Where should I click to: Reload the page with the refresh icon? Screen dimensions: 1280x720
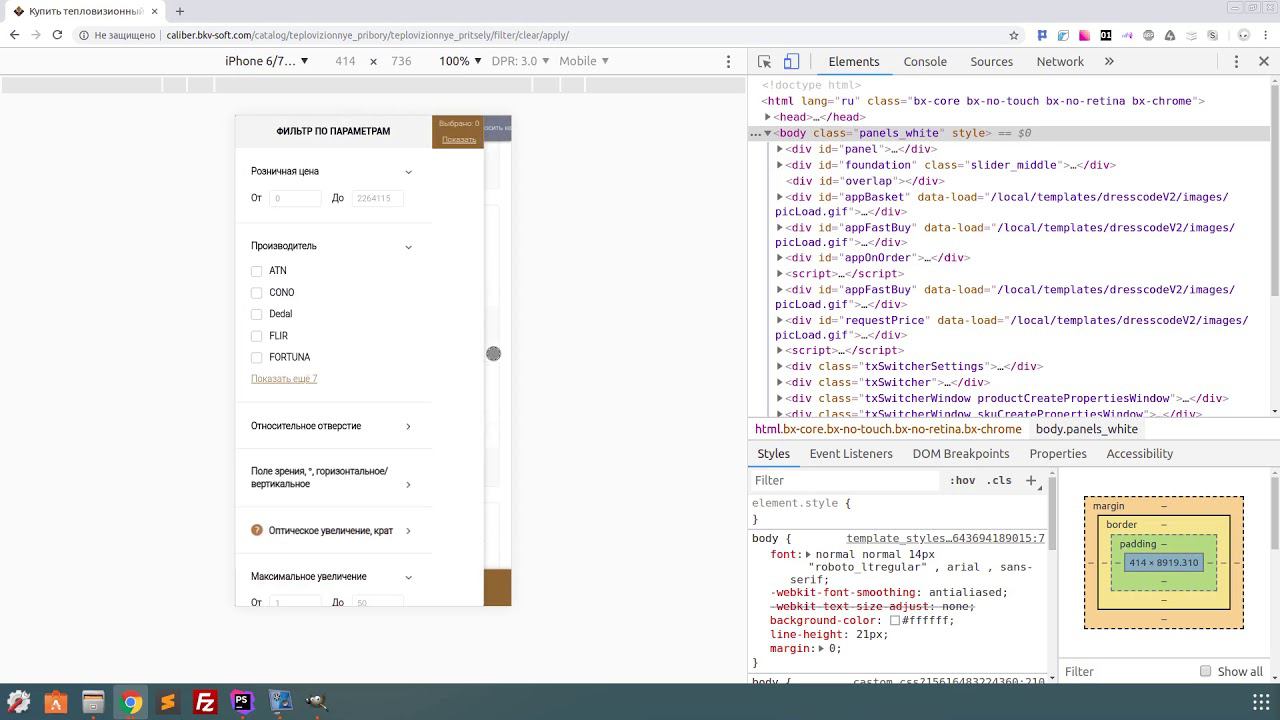57,35
